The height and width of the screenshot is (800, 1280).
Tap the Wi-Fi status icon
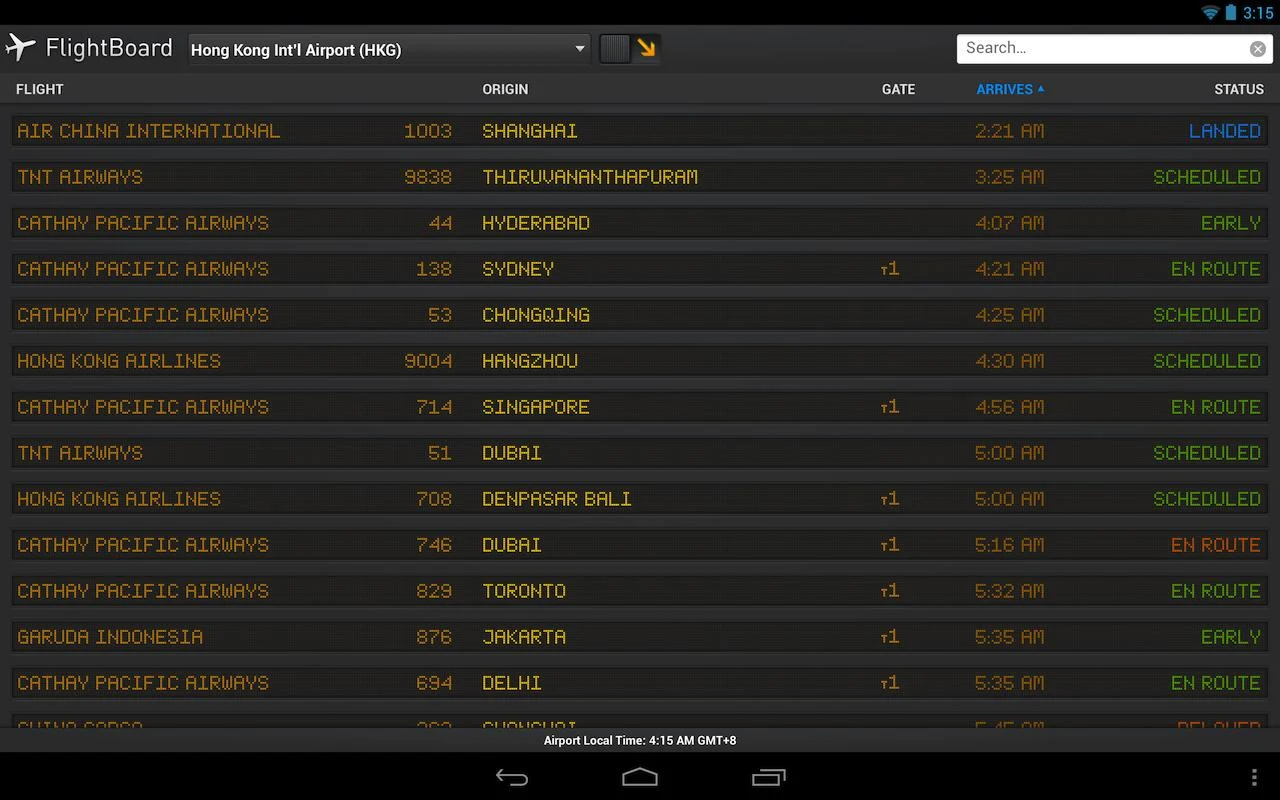pos(1210,13)
